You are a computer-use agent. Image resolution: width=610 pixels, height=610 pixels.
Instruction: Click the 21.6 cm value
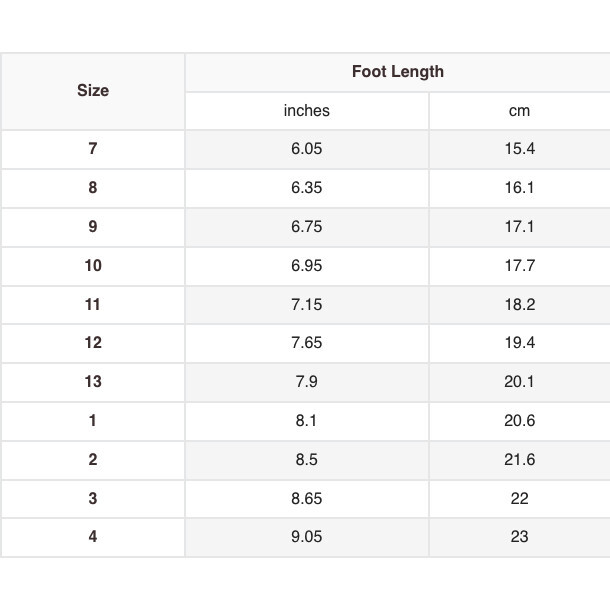(519, 460)
